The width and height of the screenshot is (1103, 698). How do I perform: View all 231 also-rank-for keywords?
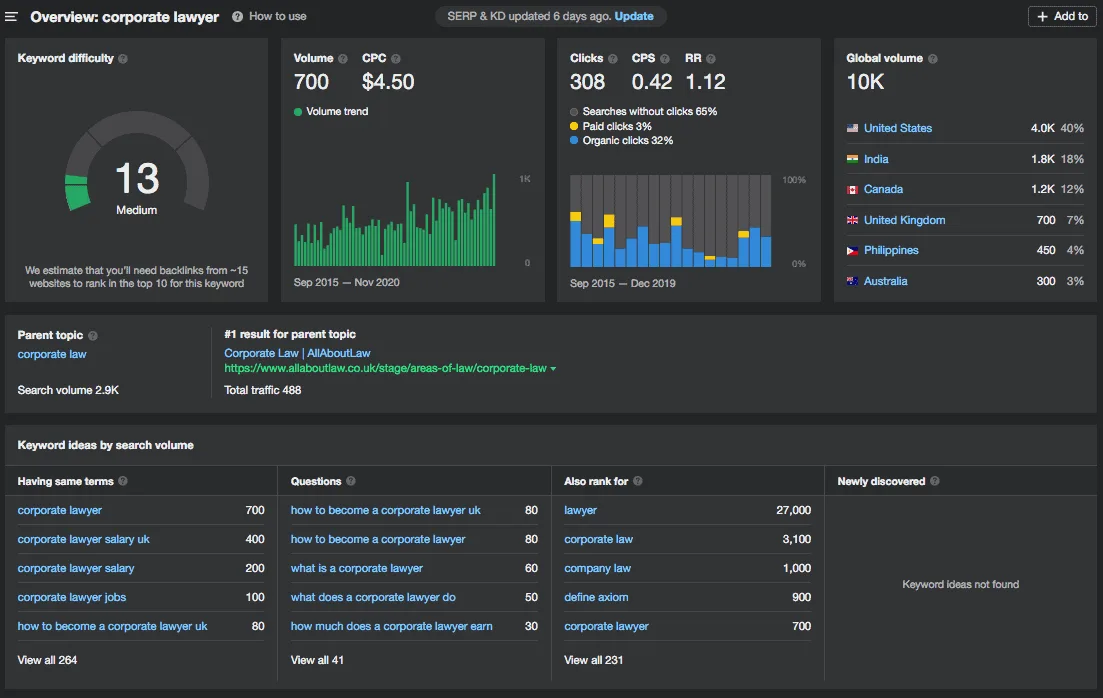coord(594,660)
